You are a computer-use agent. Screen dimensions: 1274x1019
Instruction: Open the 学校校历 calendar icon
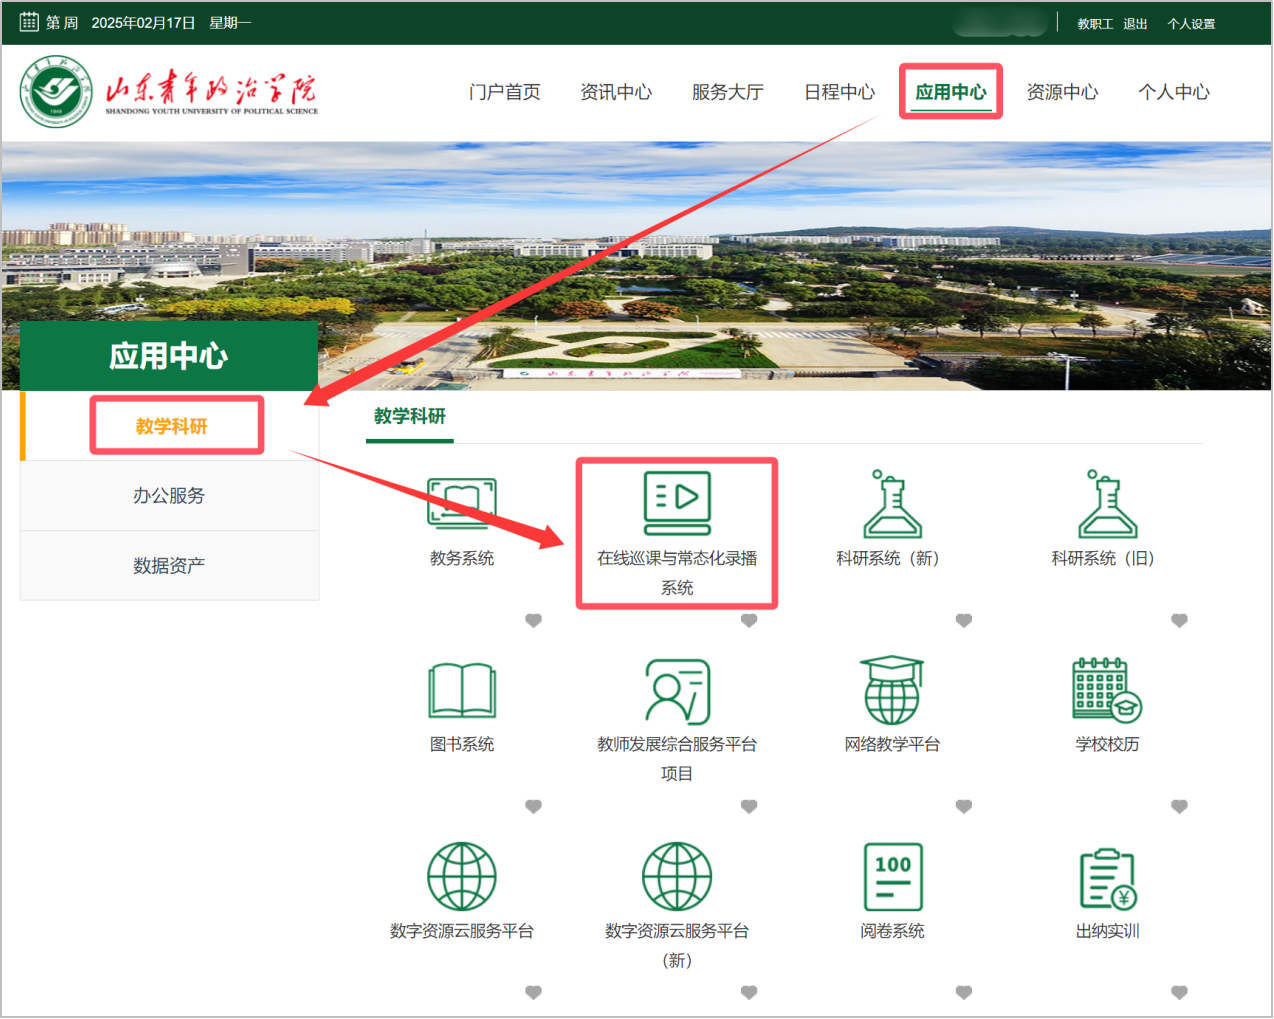1107,690
